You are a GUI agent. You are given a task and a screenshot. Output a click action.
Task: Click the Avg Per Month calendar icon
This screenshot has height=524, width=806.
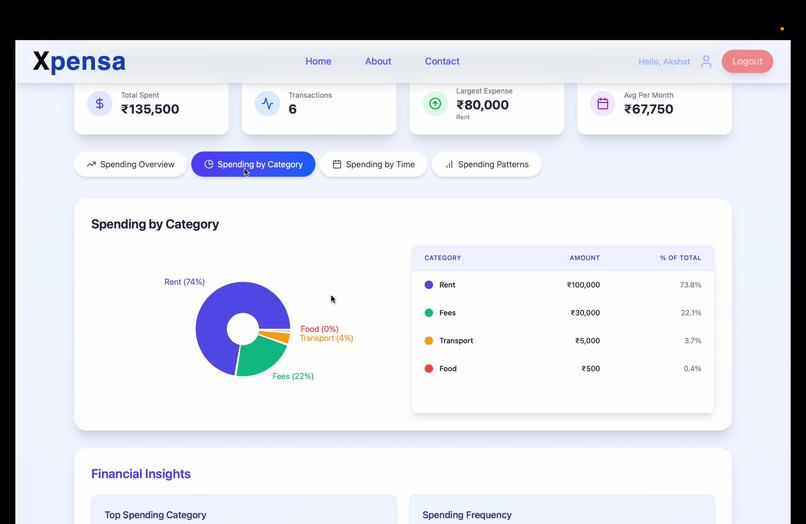coord(602,103)
